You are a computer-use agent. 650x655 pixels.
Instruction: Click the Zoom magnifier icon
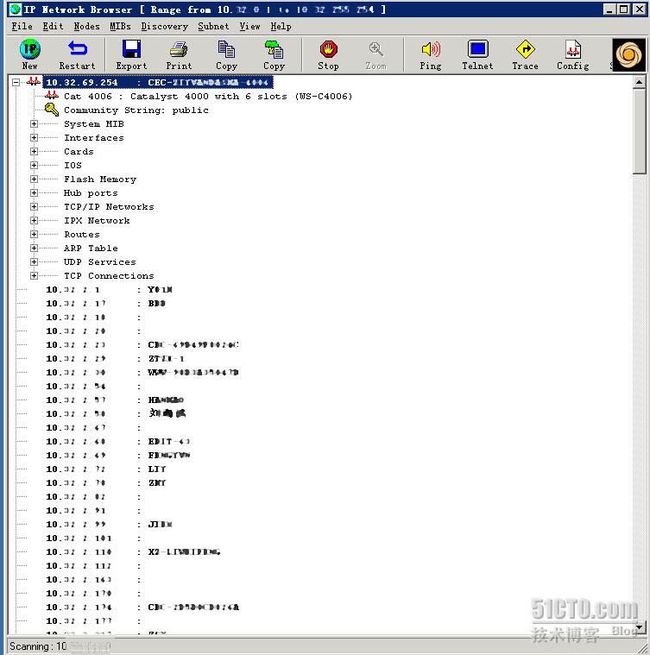point(376,49)
